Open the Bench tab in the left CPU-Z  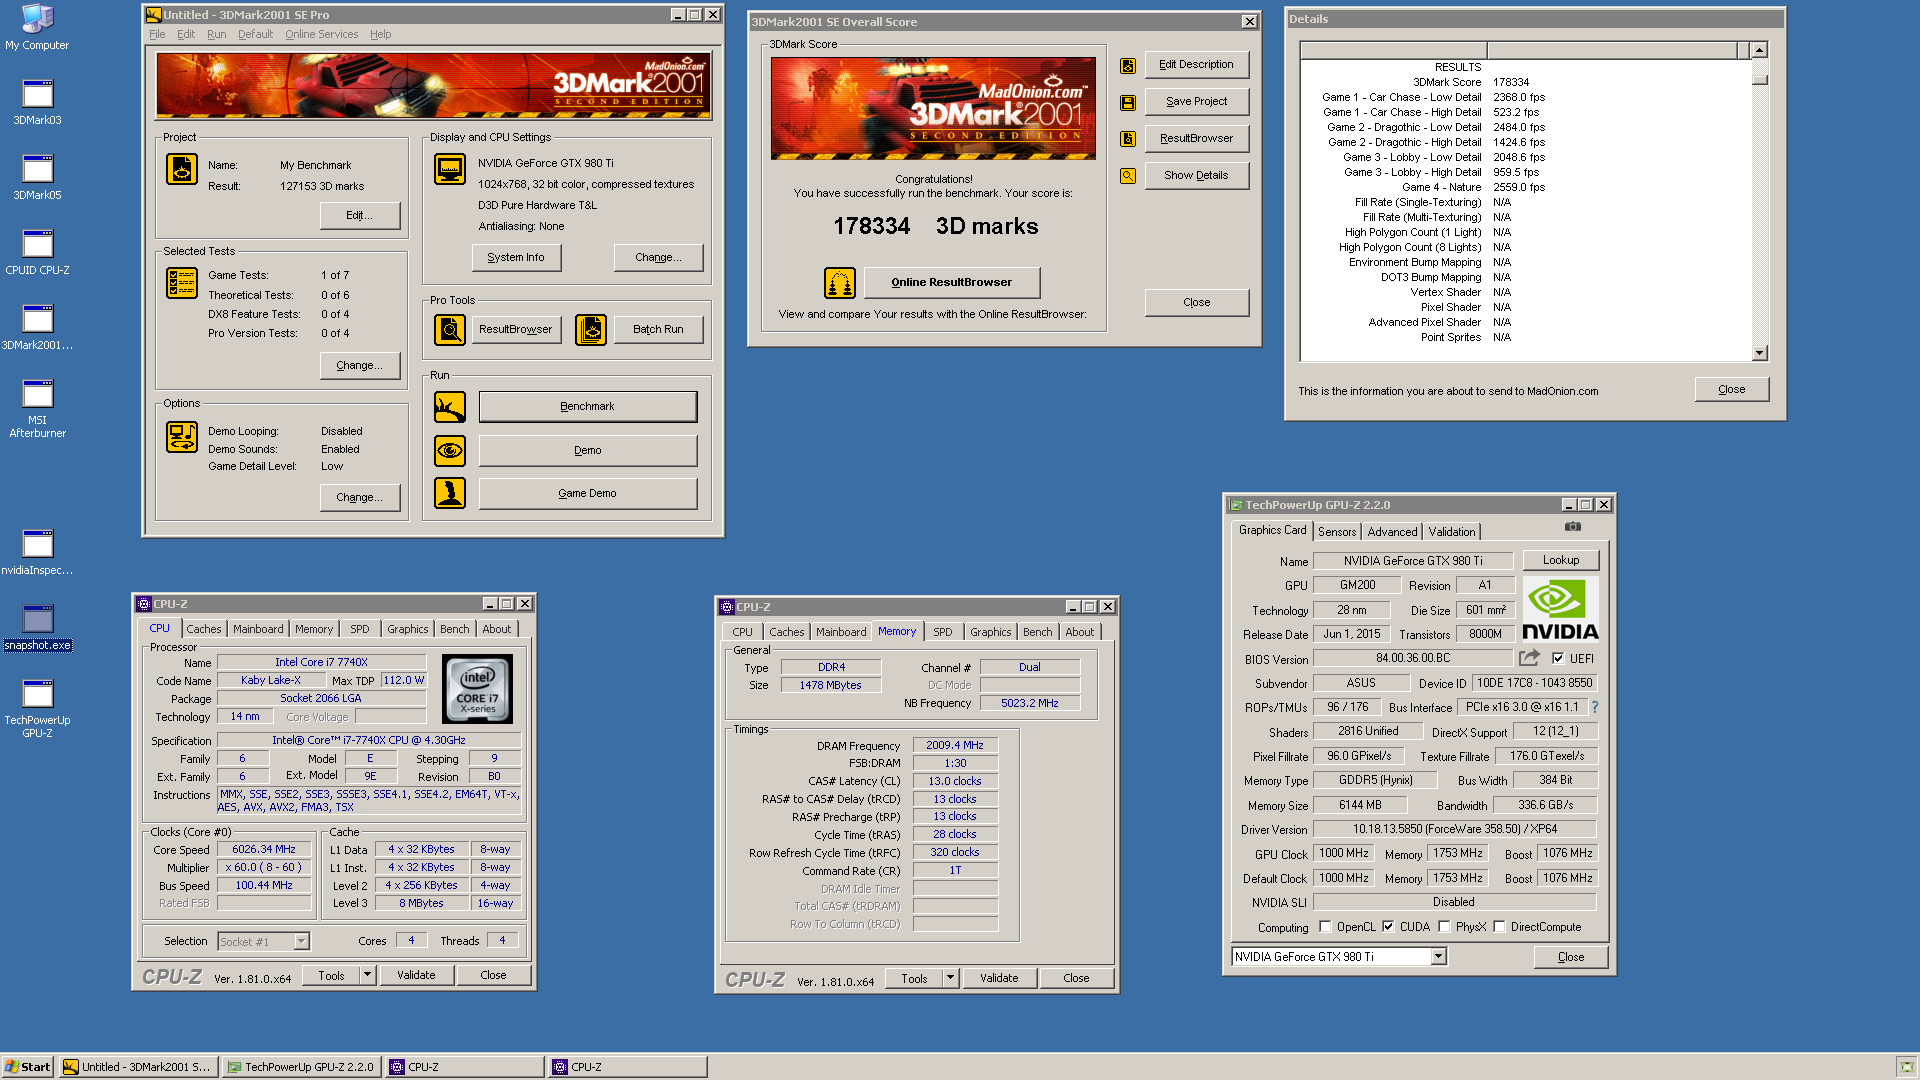454,629
